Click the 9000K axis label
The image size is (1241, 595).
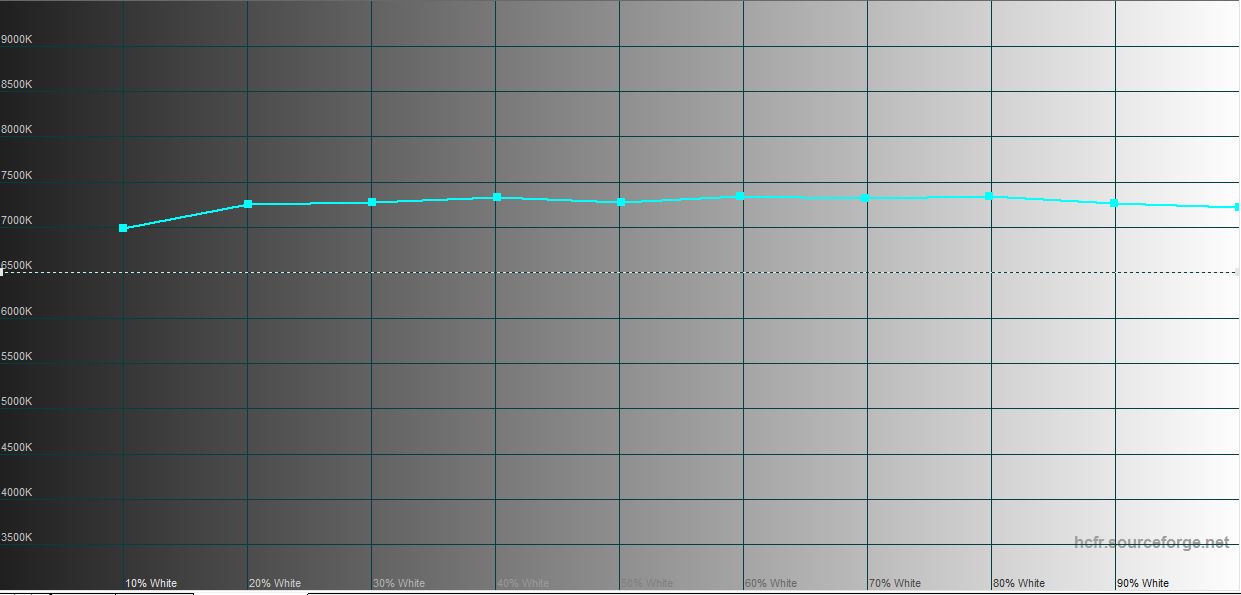coord(17,39)
